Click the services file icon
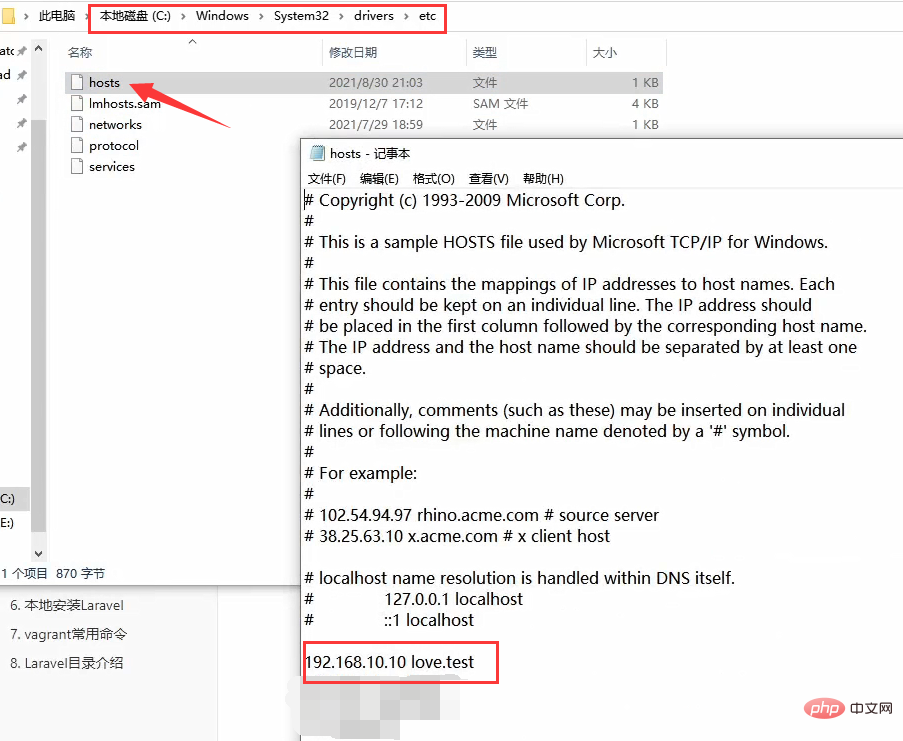Screen dimensions: 903x741 [x=78, y=167]
